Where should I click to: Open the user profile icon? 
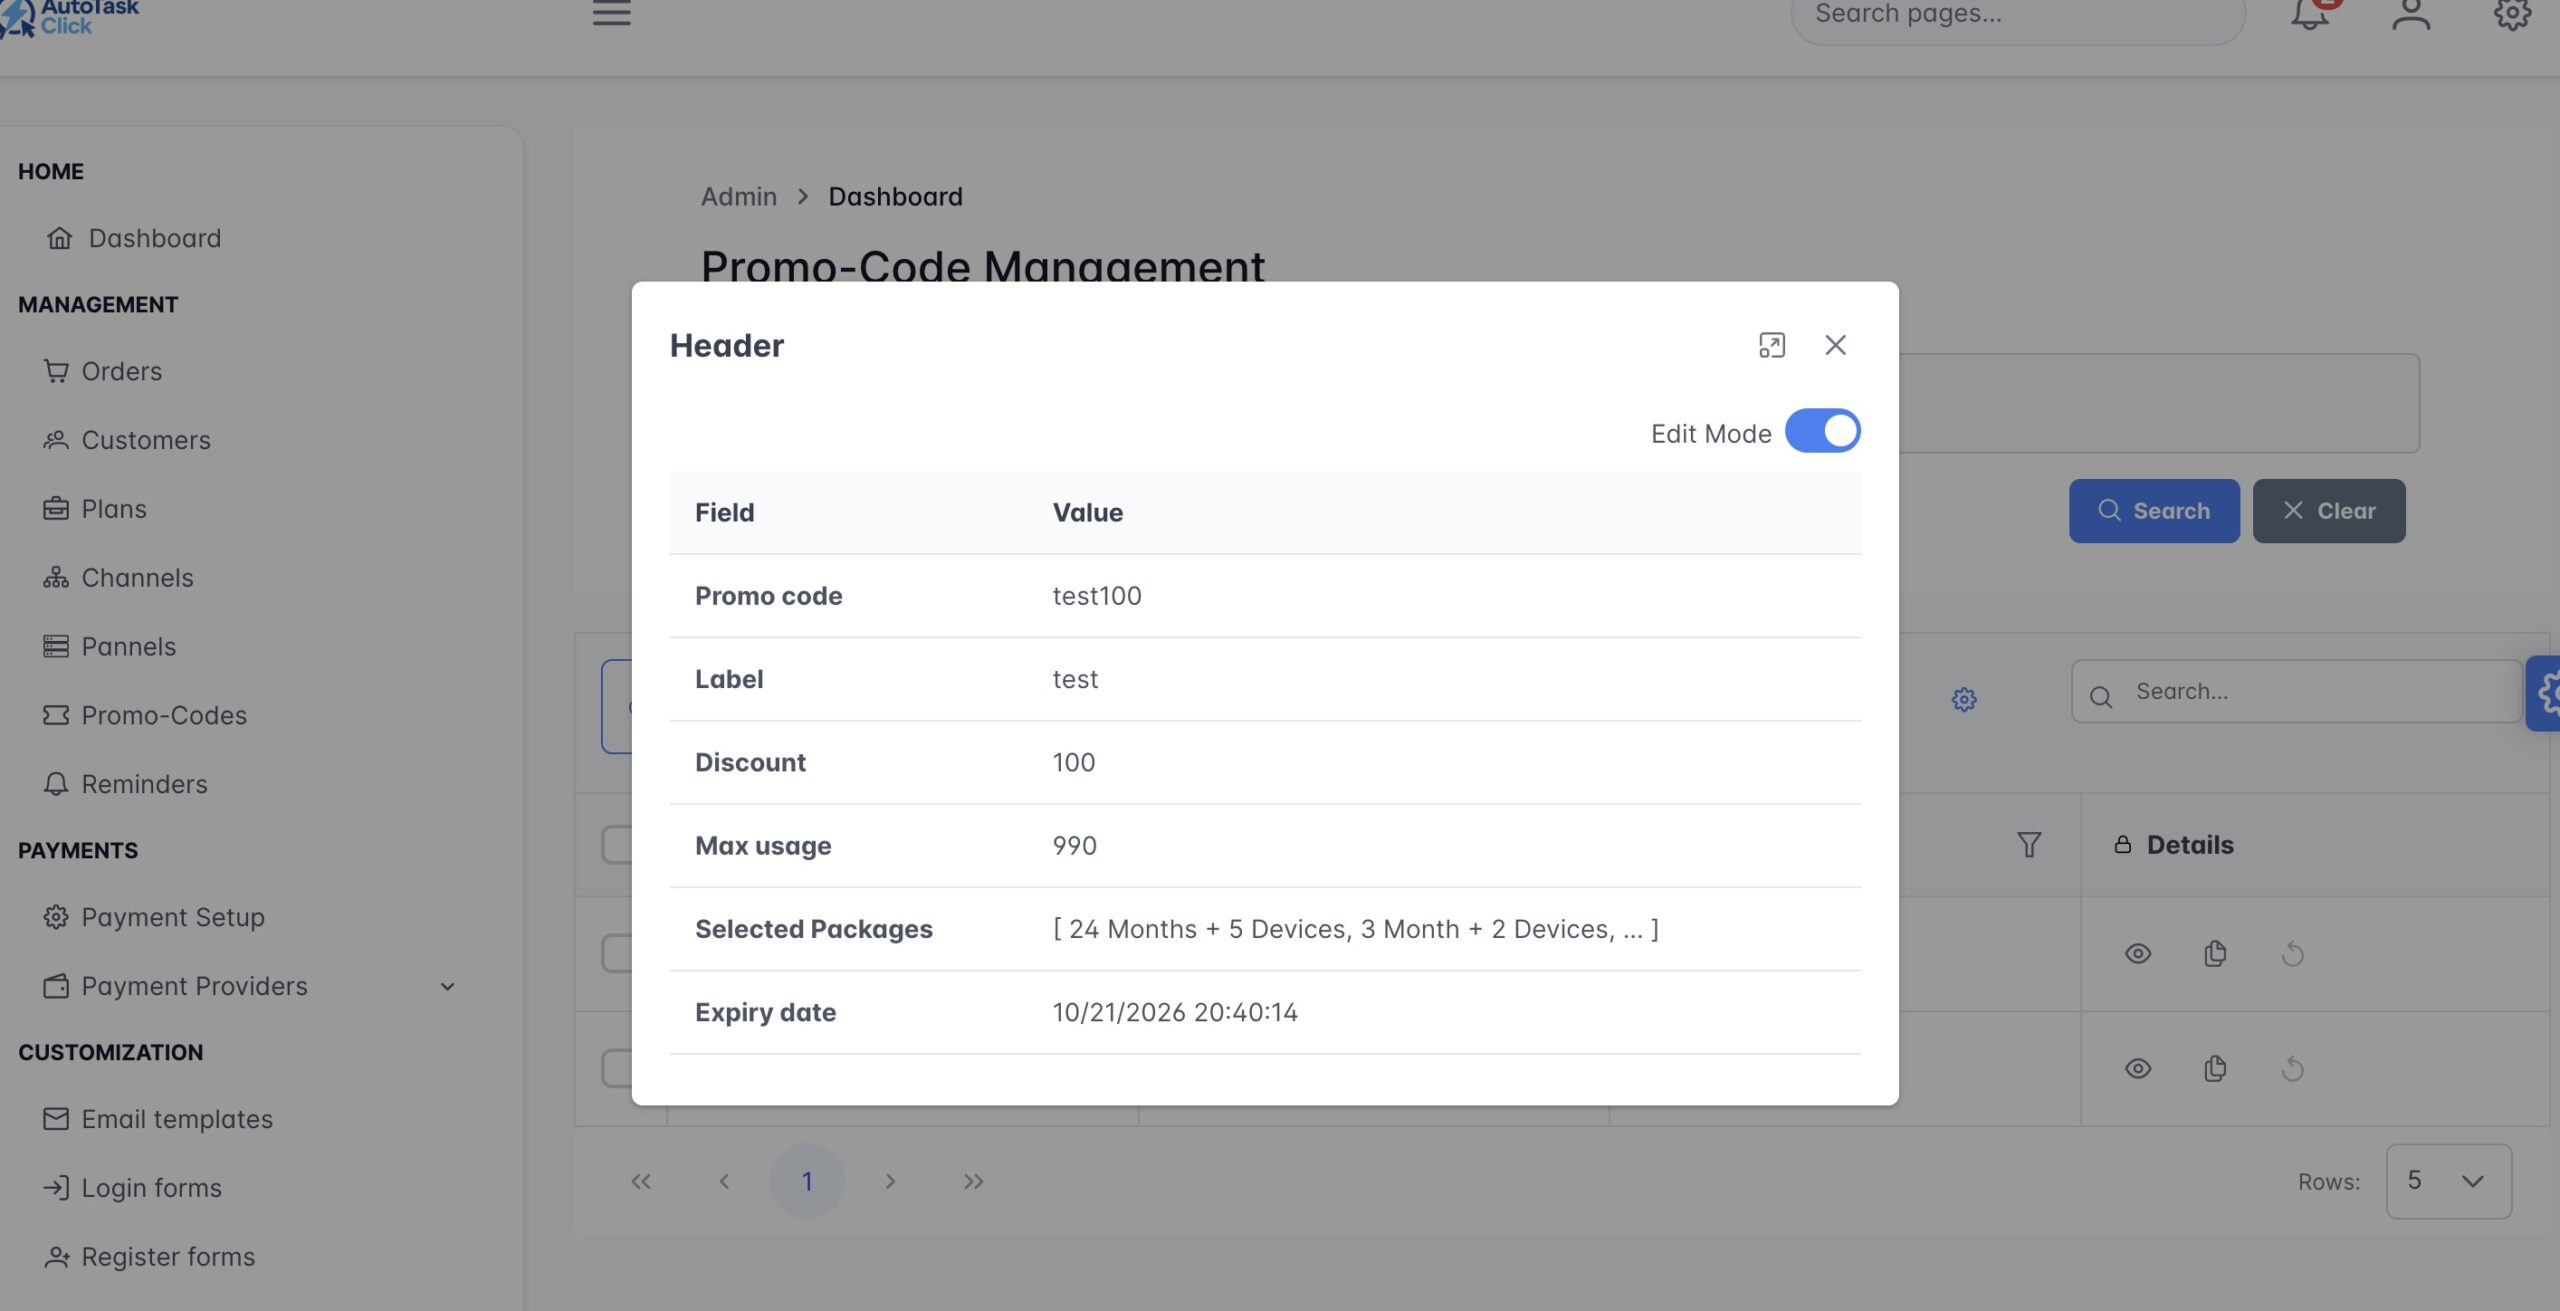[2411, 13]
